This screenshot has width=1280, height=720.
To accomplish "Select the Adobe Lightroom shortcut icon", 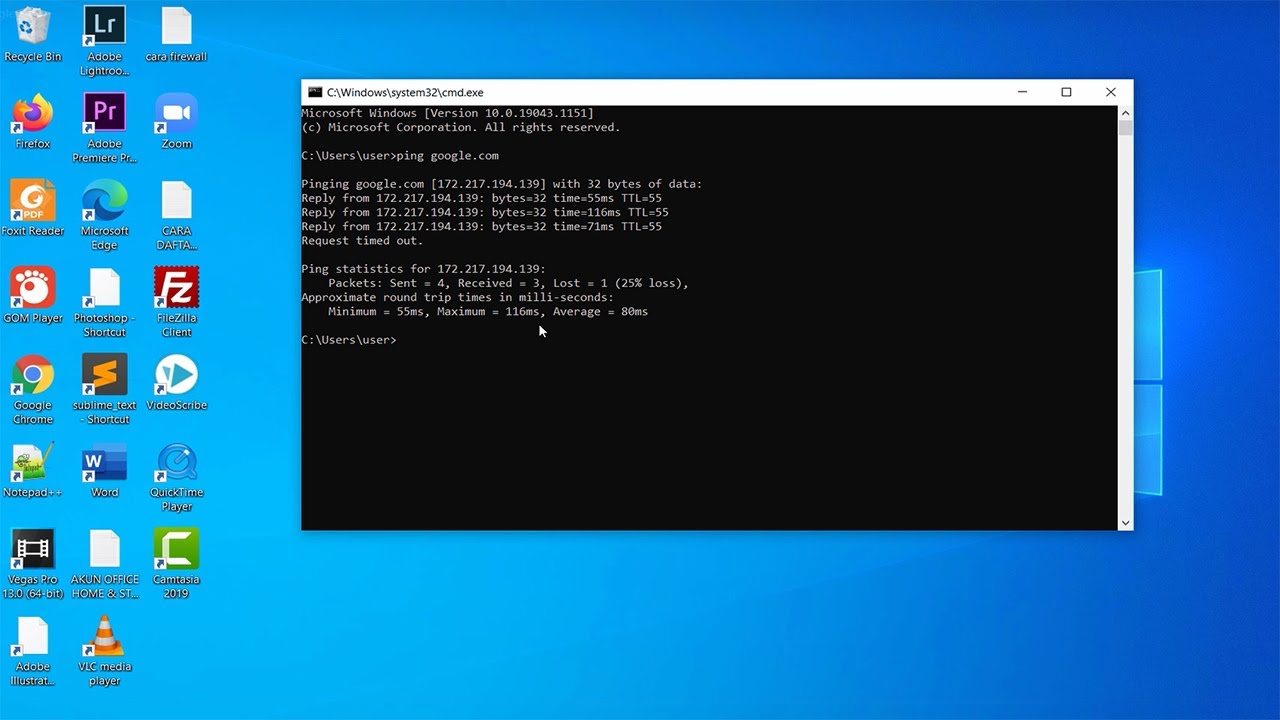I will pos(104,40).
